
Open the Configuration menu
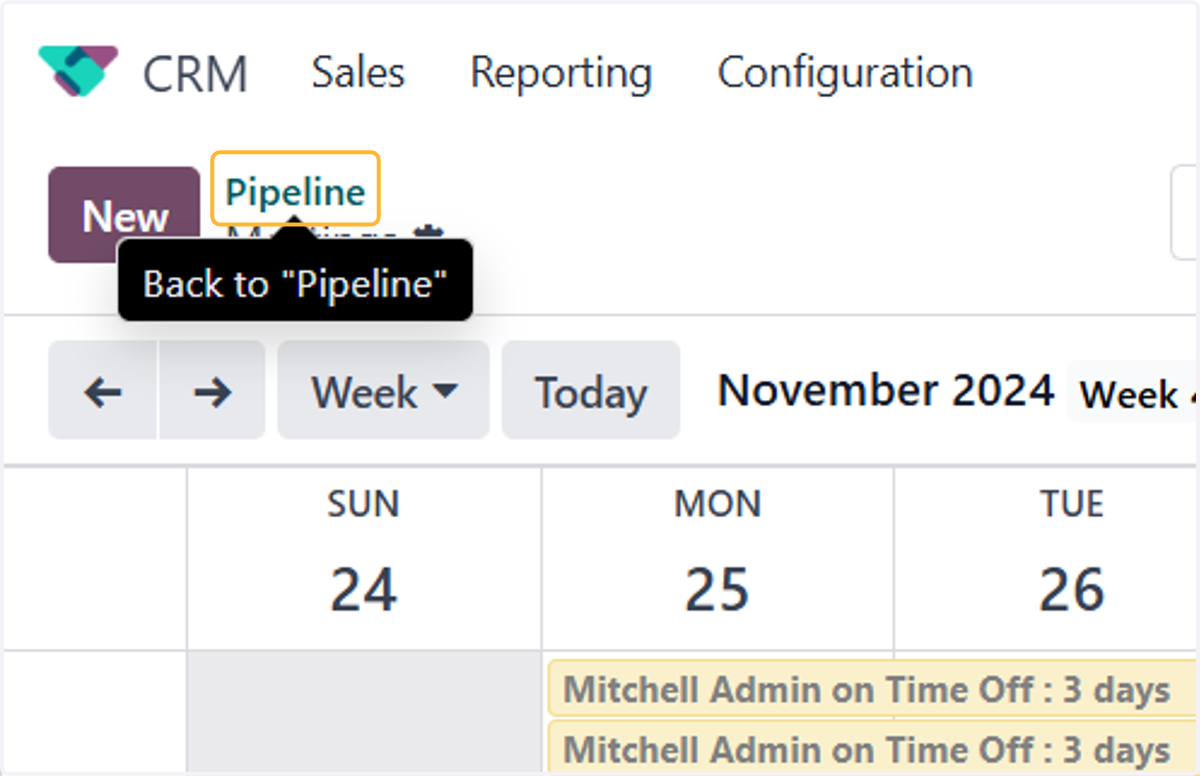[x=845, y=73]
